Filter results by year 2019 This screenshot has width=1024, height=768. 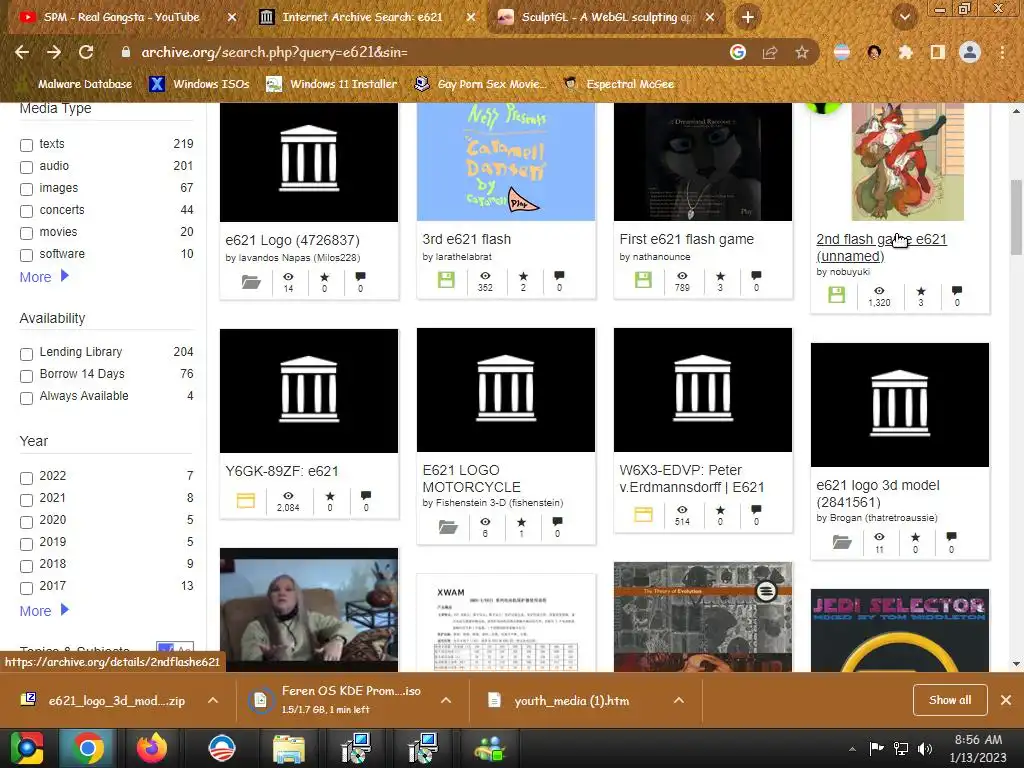[x=26, y=544]
